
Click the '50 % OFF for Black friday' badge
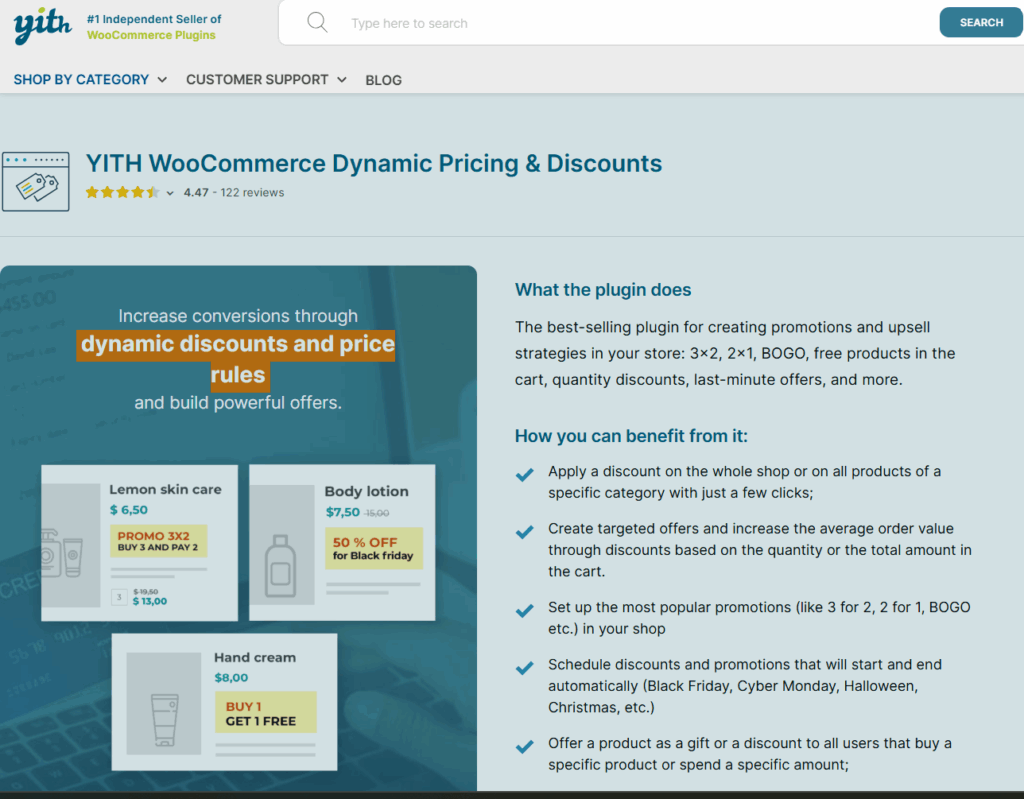[x=374, y=548]
